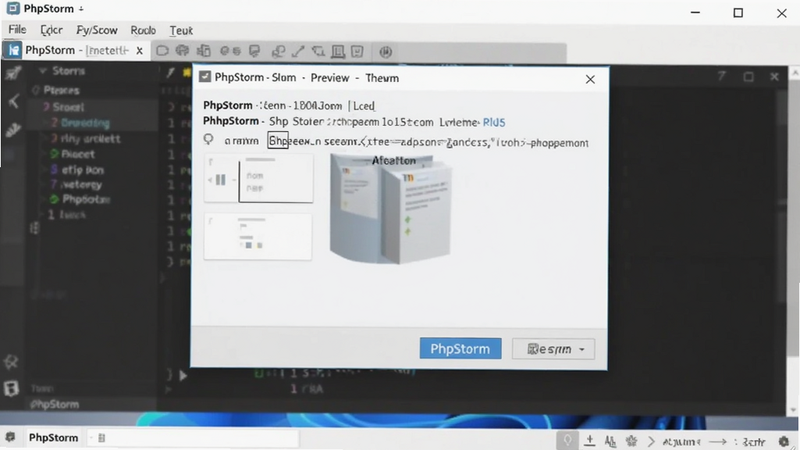Viewport: 800px width, 450px height.
Task: Click the back arrow icon in left sidebar
Action: 13,101
